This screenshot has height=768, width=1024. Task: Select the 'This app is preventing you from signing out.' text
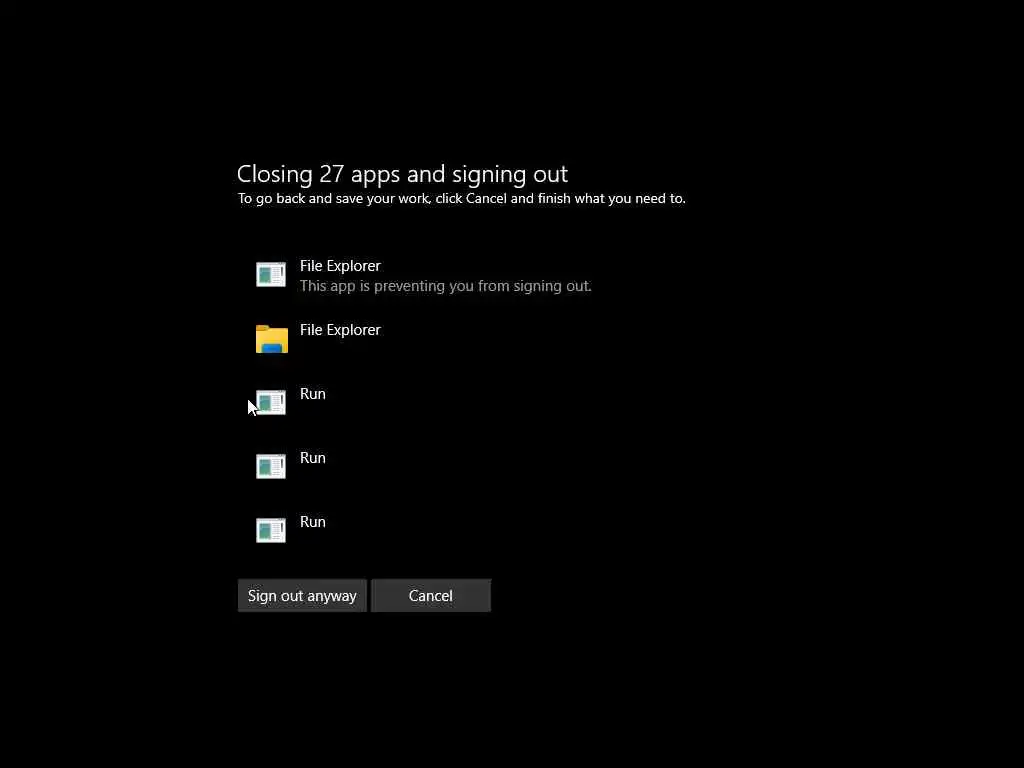(x=445, y=286)
